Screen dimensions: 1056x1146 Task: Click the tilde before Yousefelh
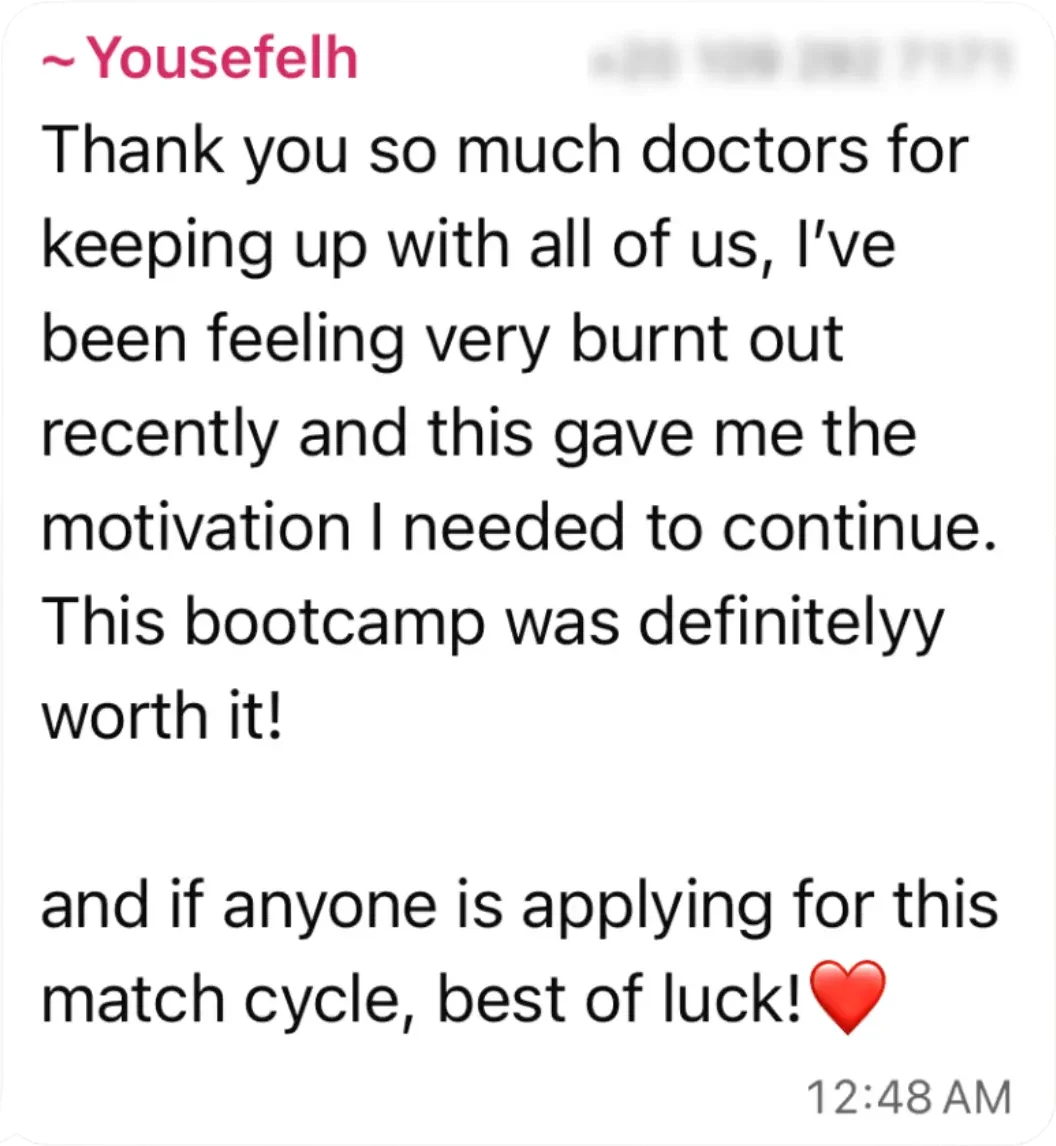point(58,60)
